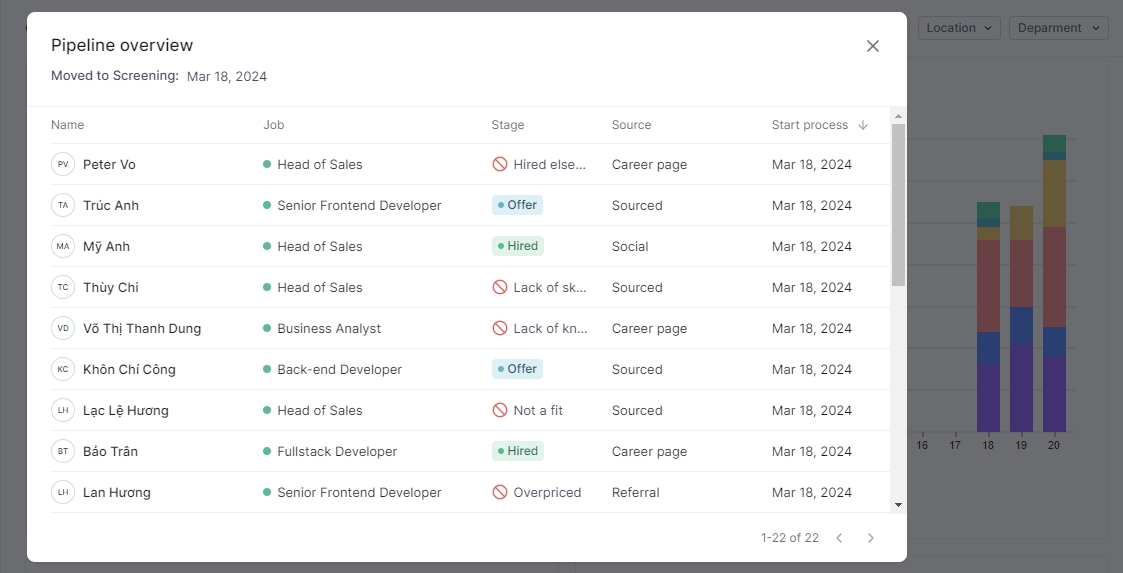Image resolution: width=1123 pixels, height=573 pixels.
Task: Sort by the Stage column header
Action: (x=508, y=125)
